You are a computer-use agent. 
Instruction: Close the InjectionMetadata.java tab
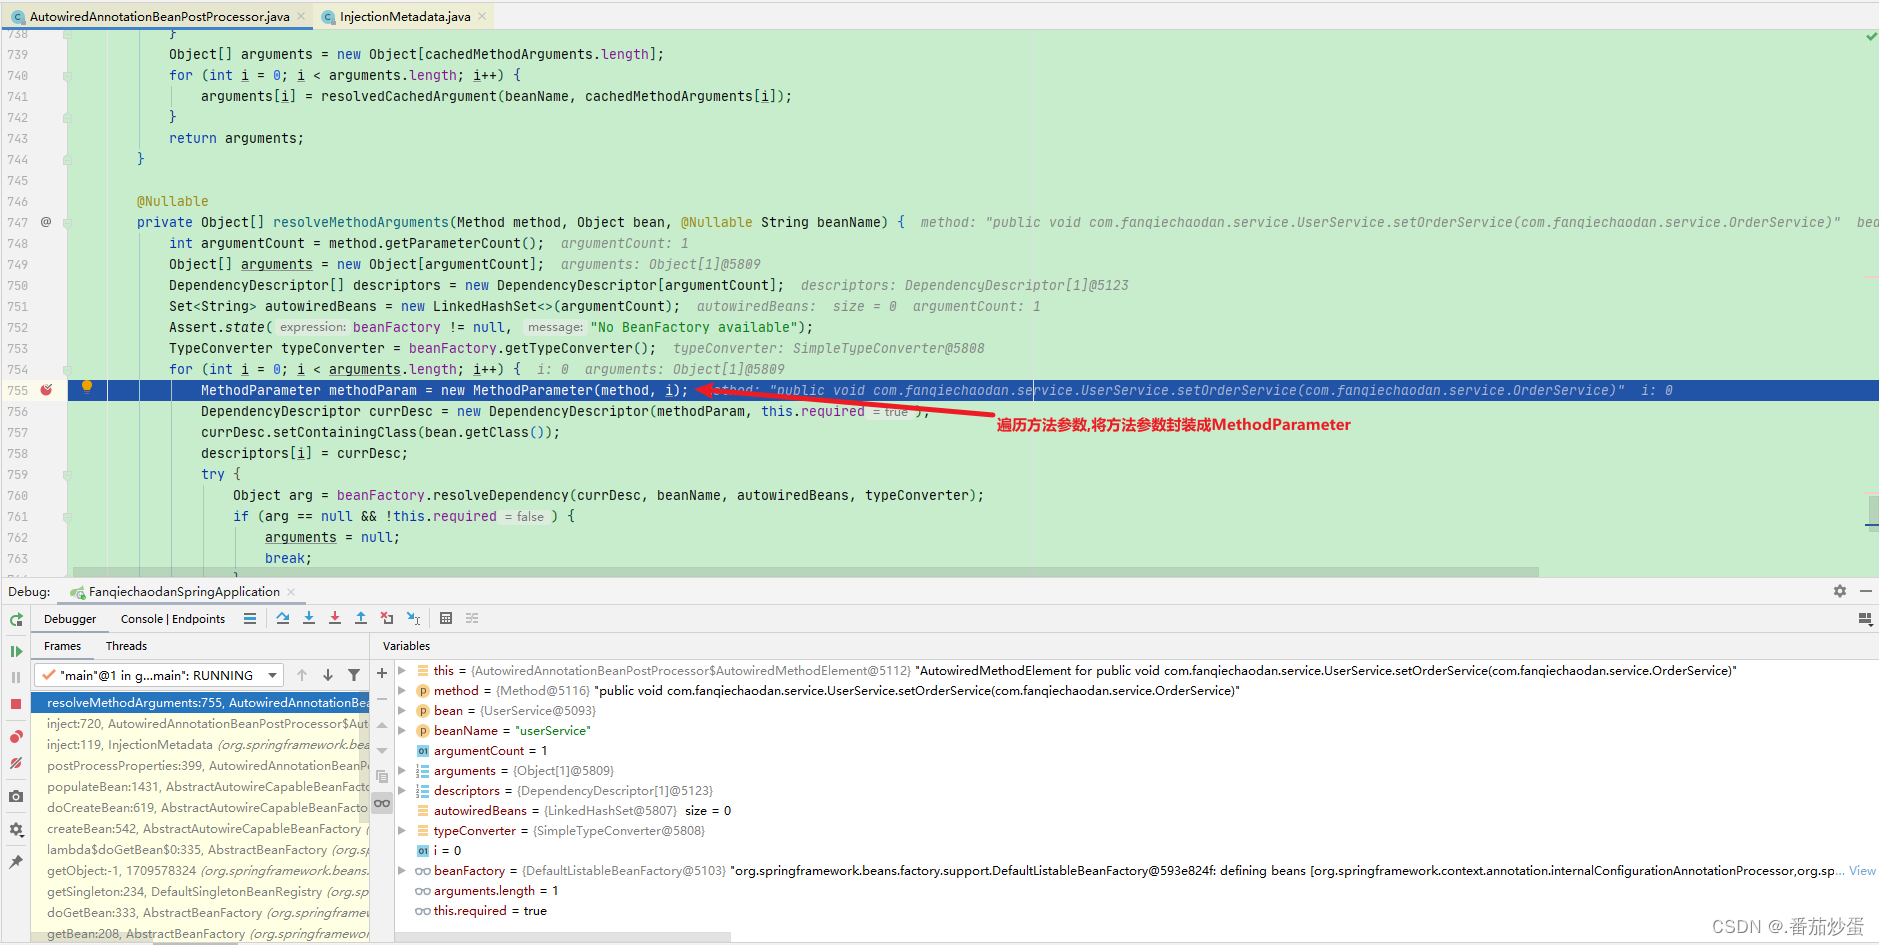pos(483,16)
